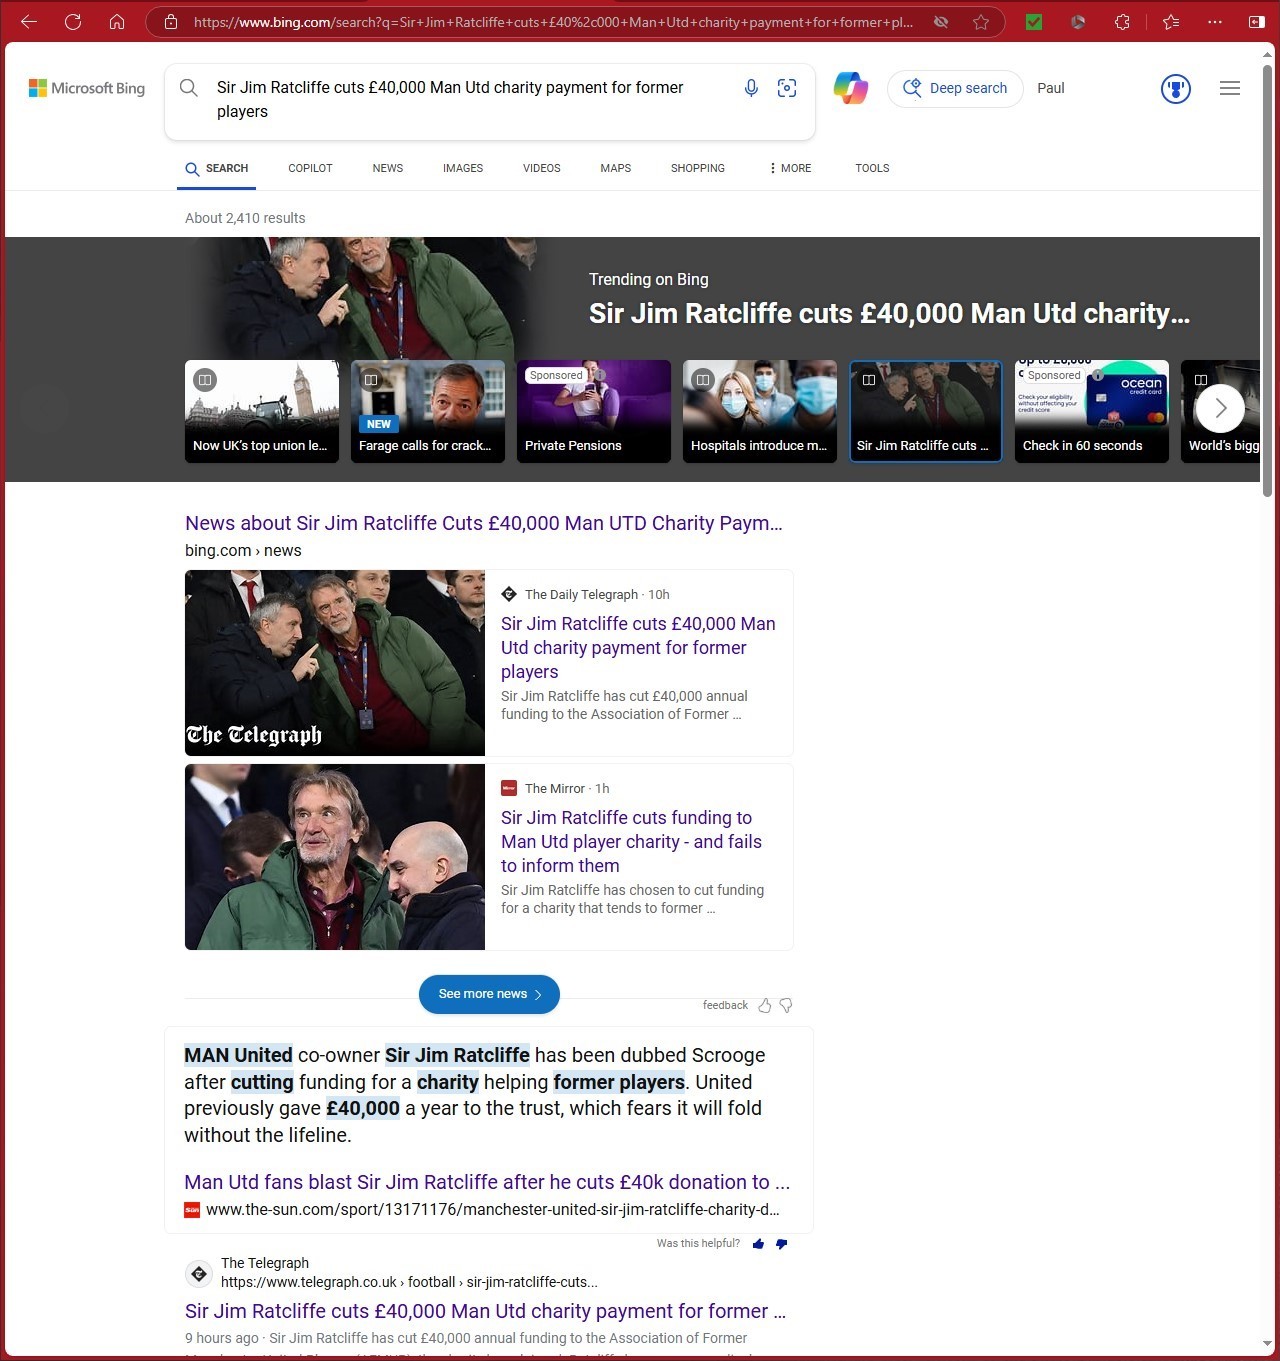
Task: Click About 2,410 results text
Action: pos(245,218)
